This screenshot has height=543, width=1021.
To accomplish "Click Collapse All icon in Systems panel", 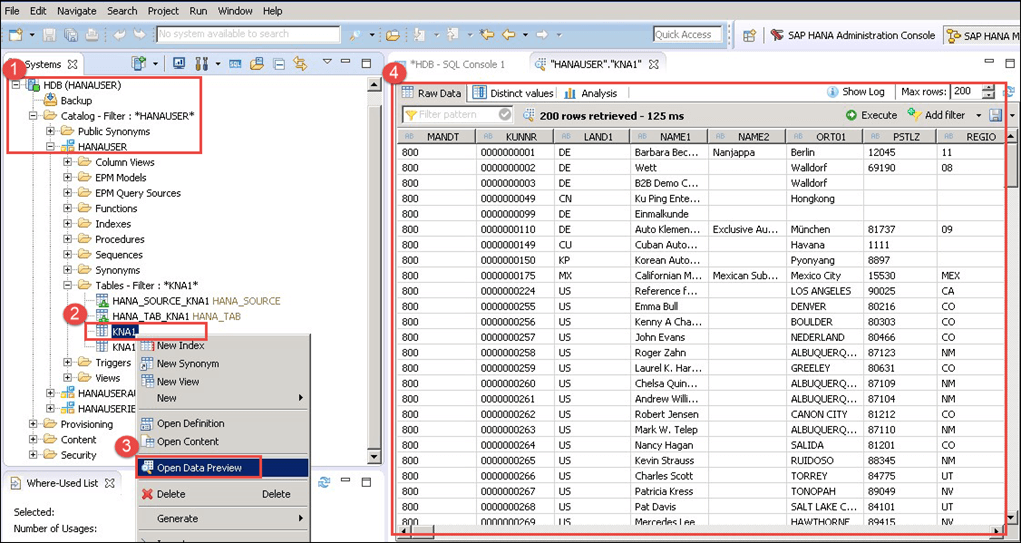I will pyautogui.click(x=279, y=64).
